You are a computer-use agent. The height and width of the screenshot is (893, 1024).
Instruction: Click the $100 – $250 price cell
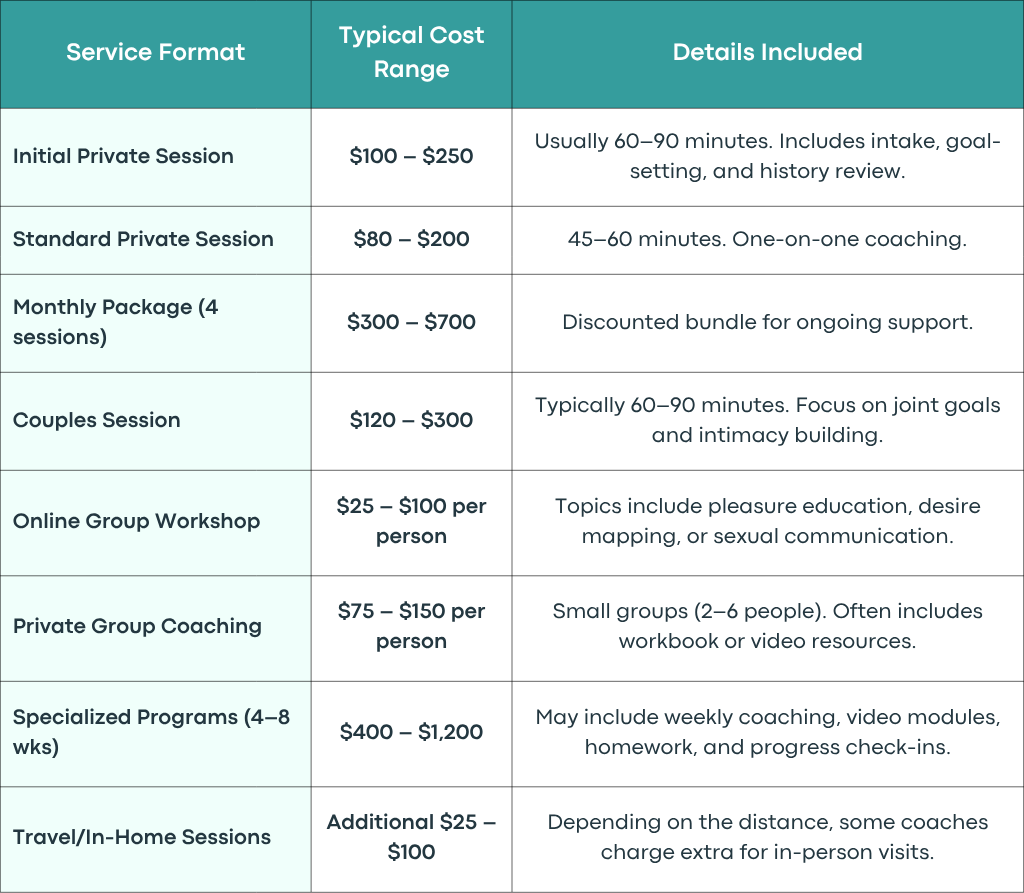(411, 156)
